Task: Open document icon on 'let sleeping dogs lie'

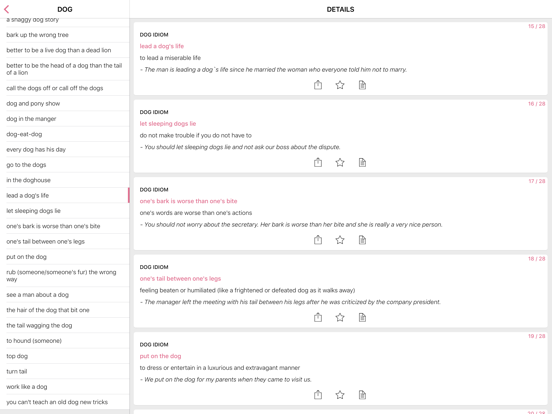Action: point(362,162)
